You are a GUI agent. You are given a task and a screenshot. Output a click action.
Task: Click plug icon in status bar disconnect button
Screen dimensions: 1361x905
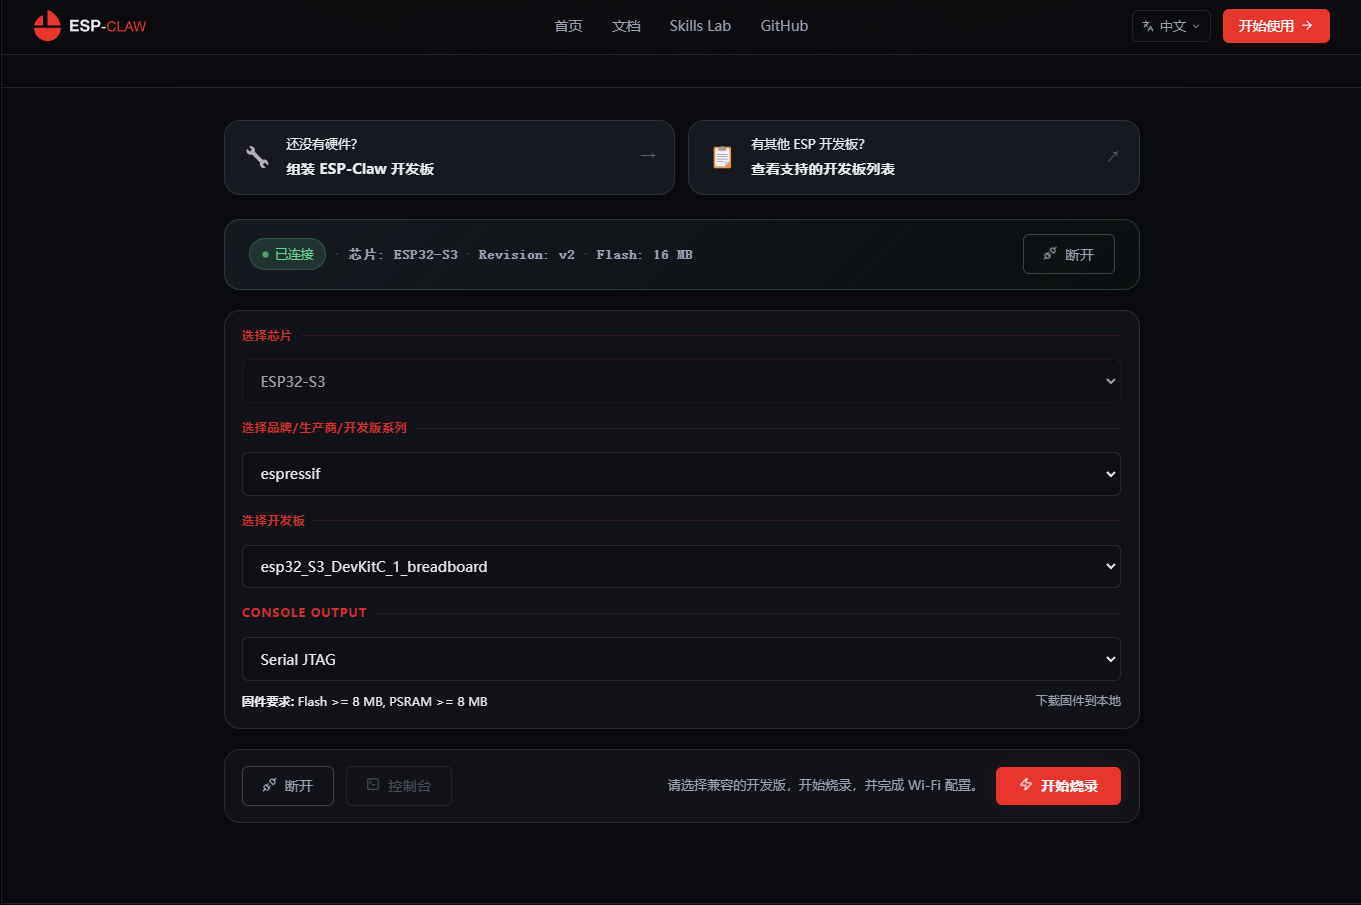coord(1050,254)
